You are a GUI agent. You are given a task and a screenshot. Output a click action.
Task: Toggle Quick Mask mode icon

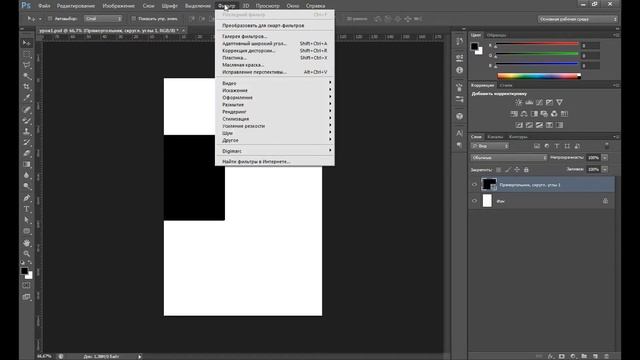(x=27, y=285)
